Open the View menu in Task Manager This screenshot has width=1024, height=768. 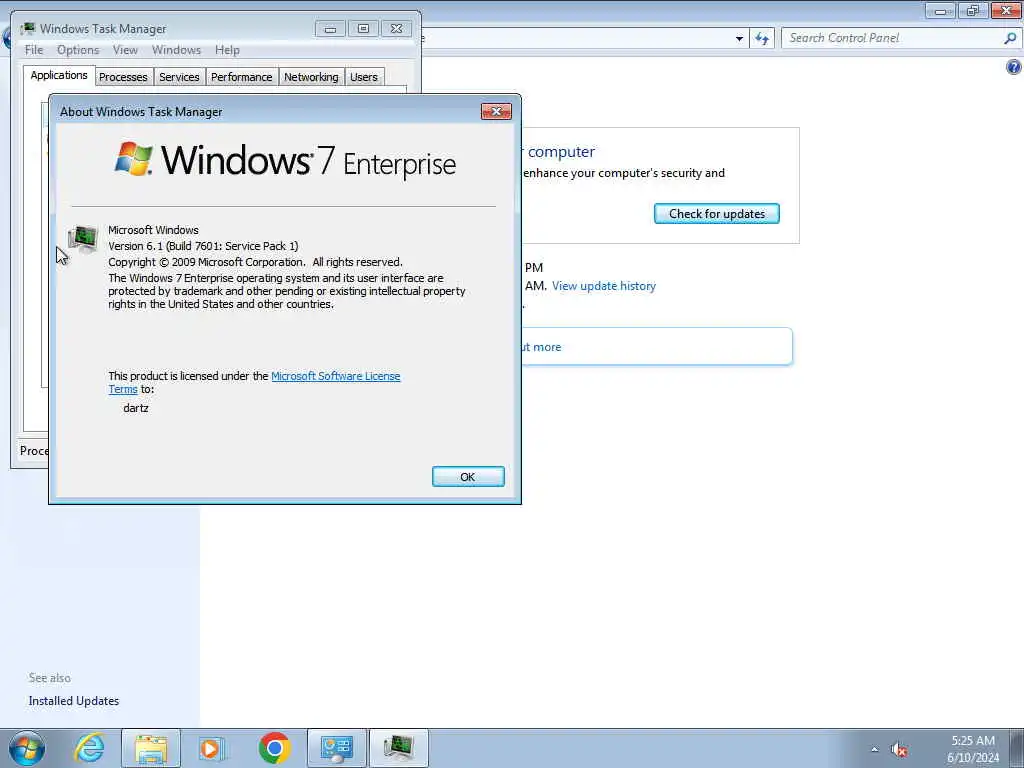[x=125, y=50]
